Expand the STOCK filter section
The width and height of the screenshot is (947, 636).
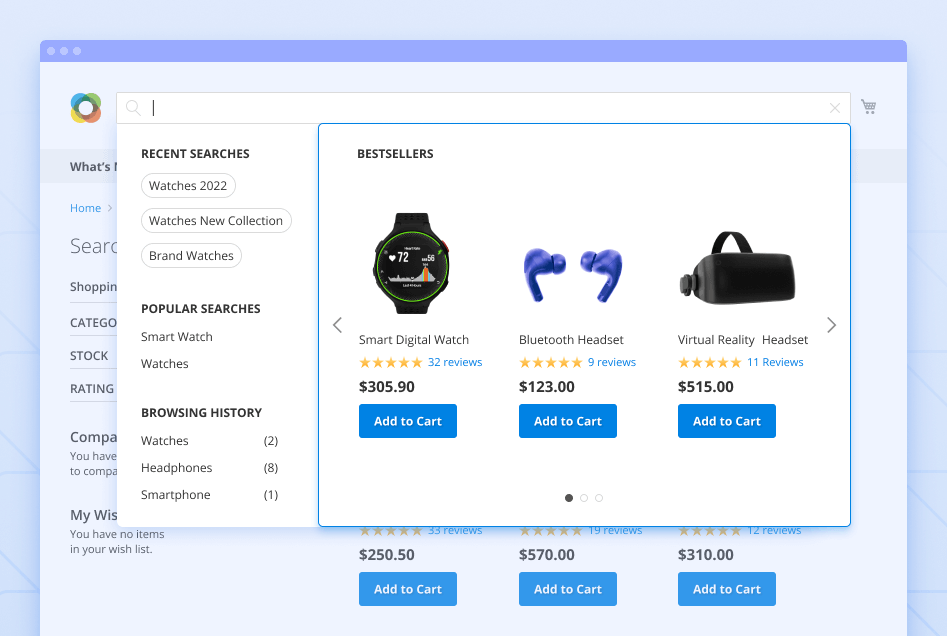point(91,355)
